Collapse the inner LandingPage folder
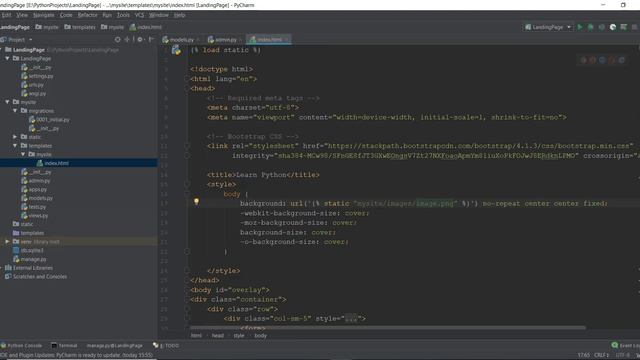The height and width of the screenshot is (360, 640). pyautogui.click(x=7, y=58)
